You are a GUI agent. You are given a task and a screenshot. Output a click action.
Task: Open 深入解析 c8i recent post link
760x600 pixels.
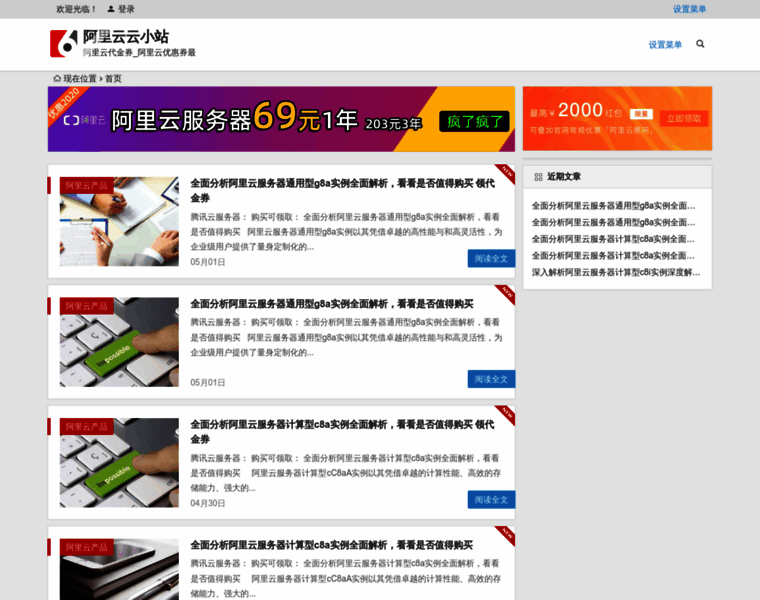[x=616, y=272]
